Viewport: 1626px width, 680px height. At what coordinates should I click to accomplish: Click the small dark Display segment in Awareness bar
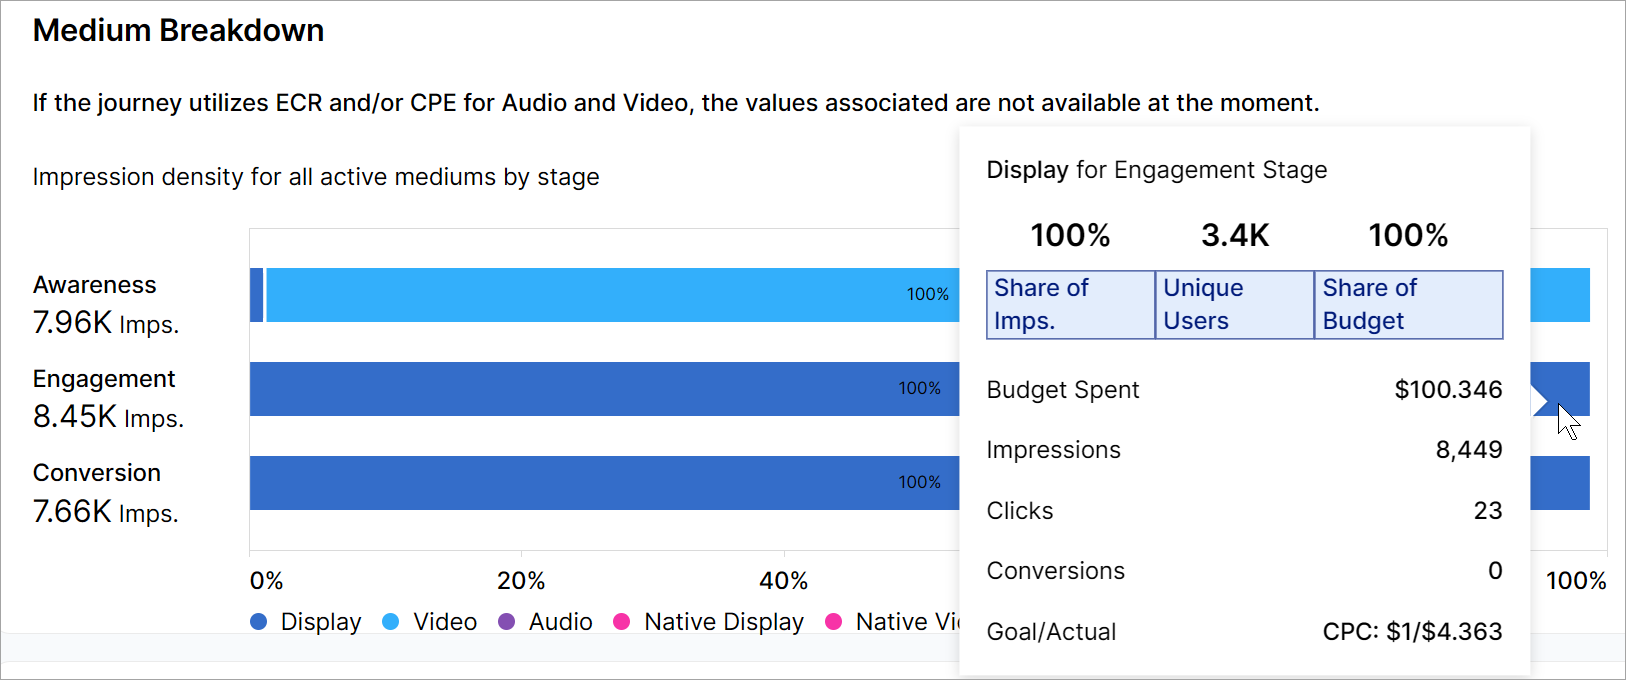click(257, 295)
